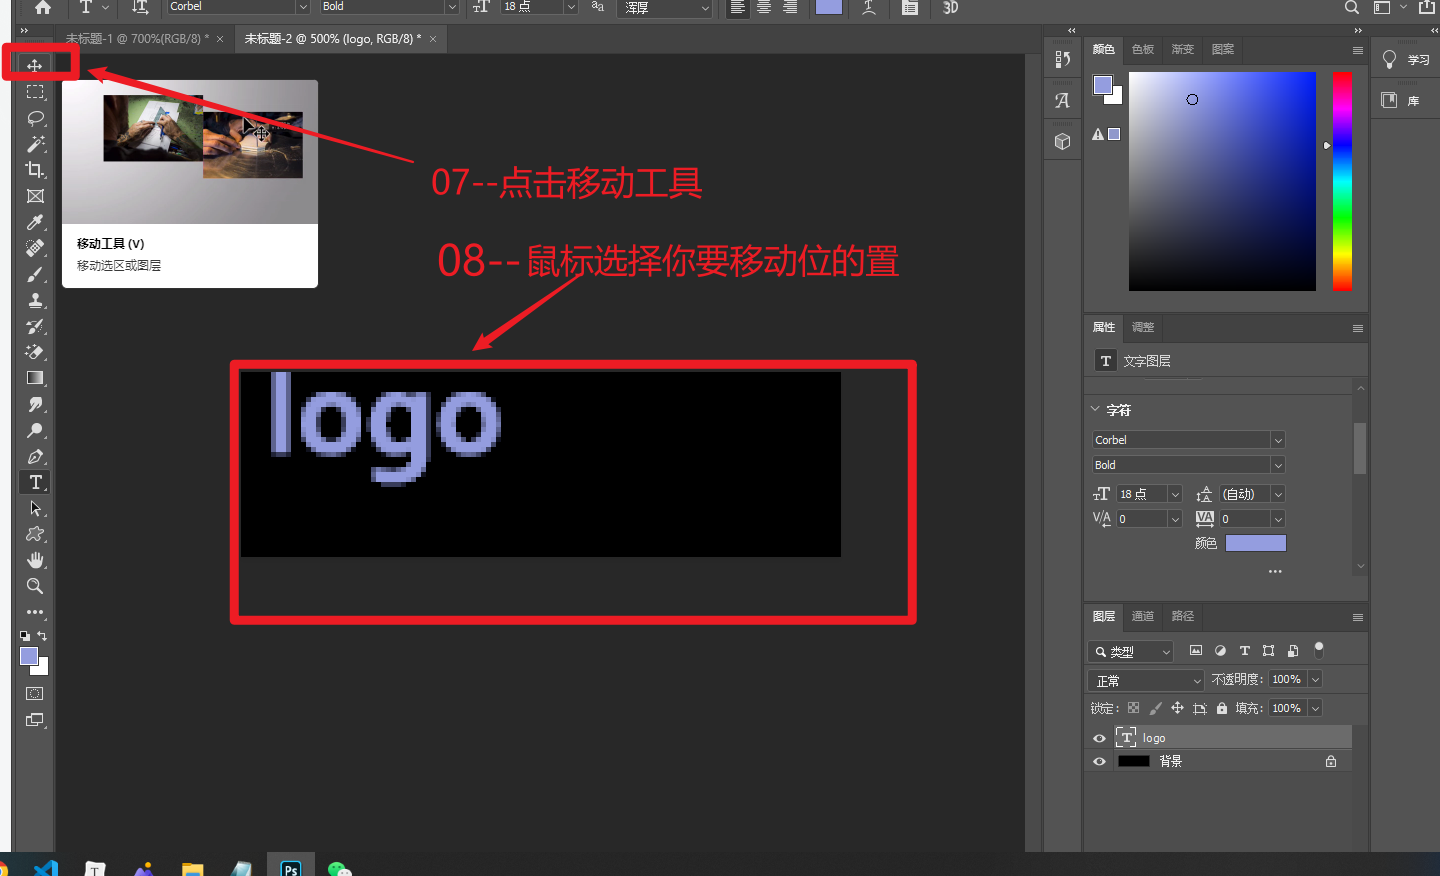The image size is (1440, 876).
Task: Select the Eraser tool
Action: [35, 352]
